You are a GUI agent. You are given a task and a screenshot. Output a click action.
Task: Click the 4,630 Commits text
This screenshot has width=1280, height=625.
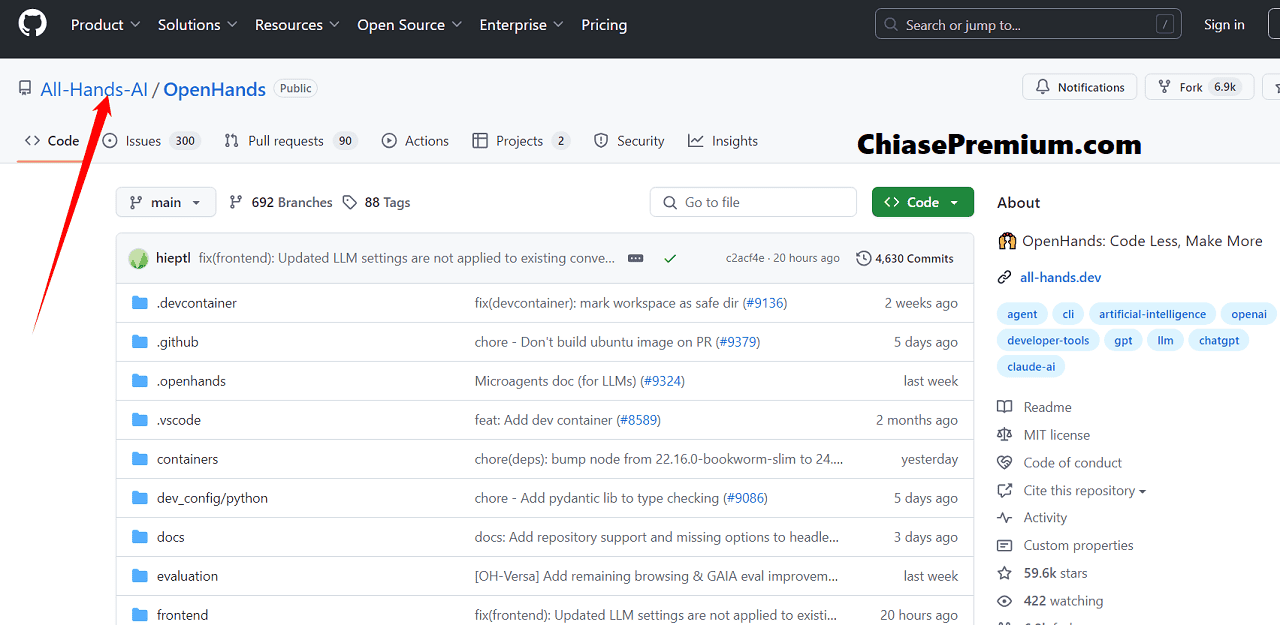pos(914,258)
